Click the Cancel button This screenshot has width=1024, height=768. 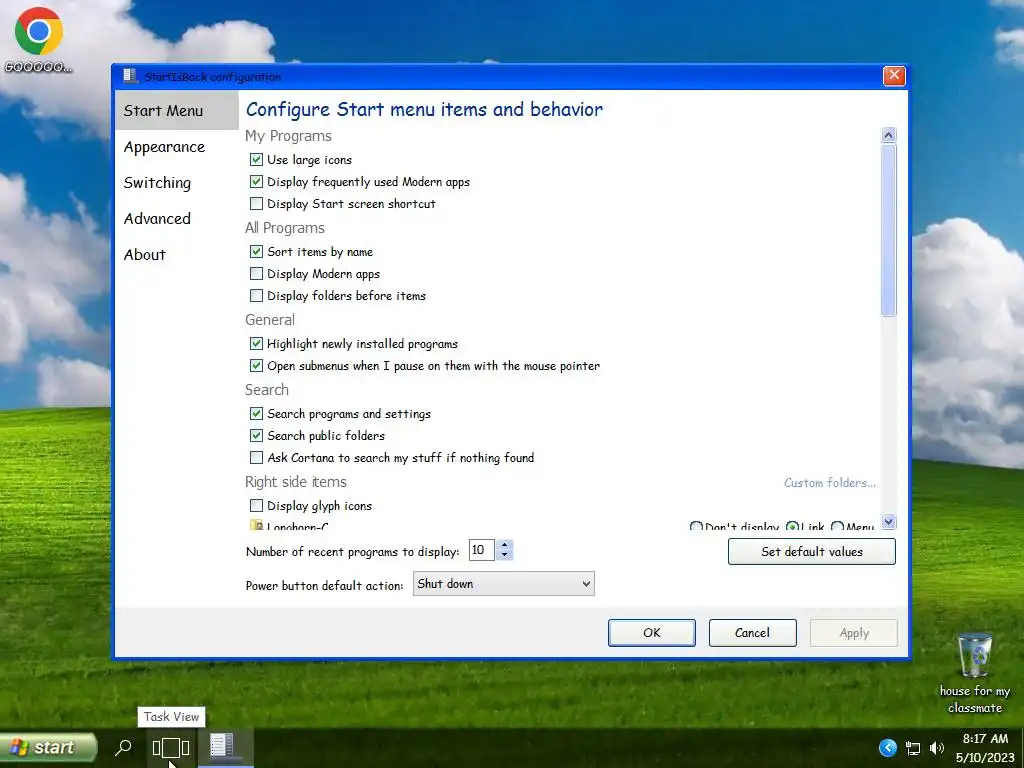point(752,633)
